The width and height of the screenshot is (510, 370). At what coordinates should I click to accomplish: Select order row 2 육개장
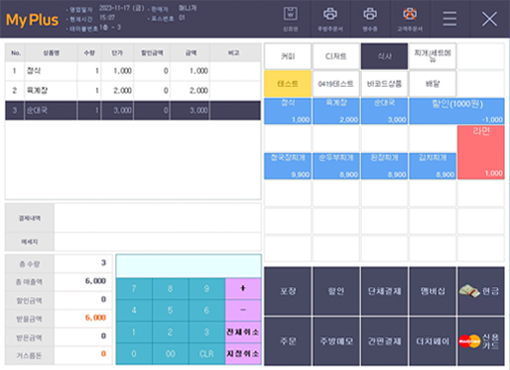(x=133, y=91)
